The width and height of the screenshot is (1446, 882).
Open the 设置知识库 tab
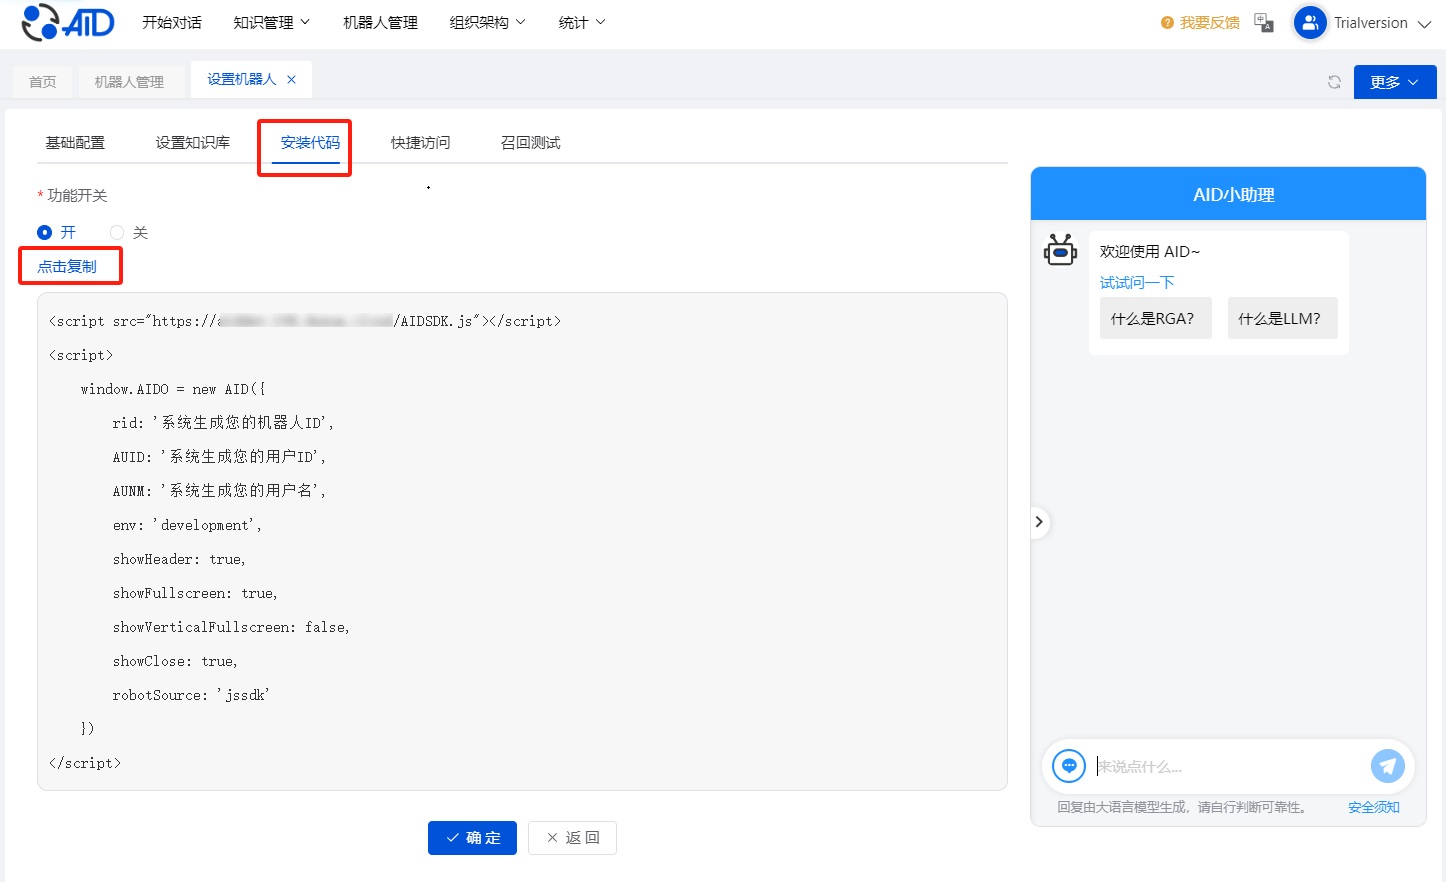tap(193, 143)
